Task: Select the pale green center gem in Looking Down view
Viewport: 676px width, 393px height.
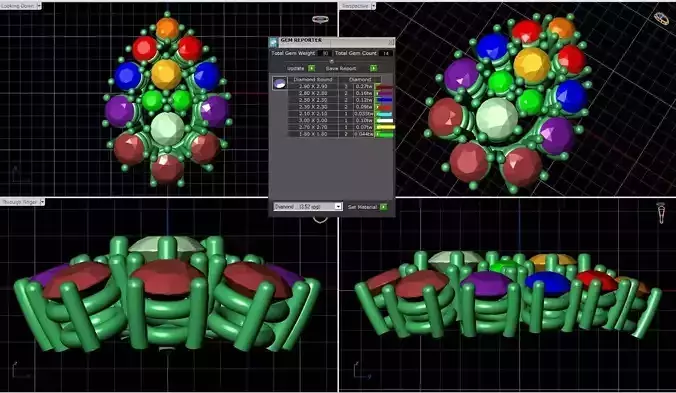Action: 167,128
